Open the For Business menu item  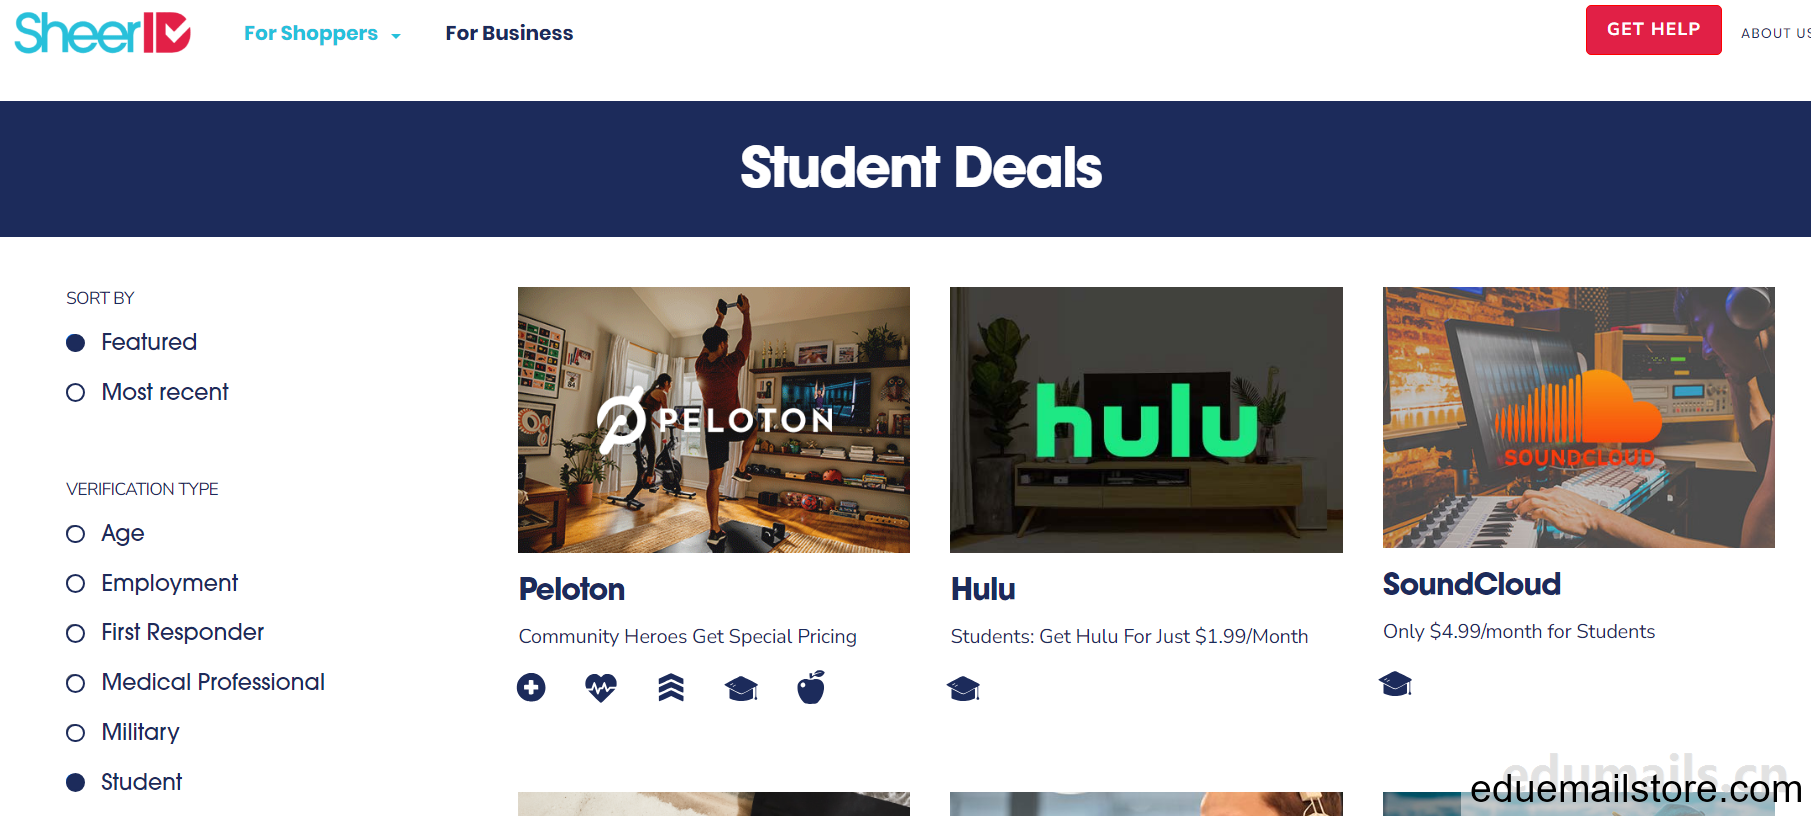point(509,33)
